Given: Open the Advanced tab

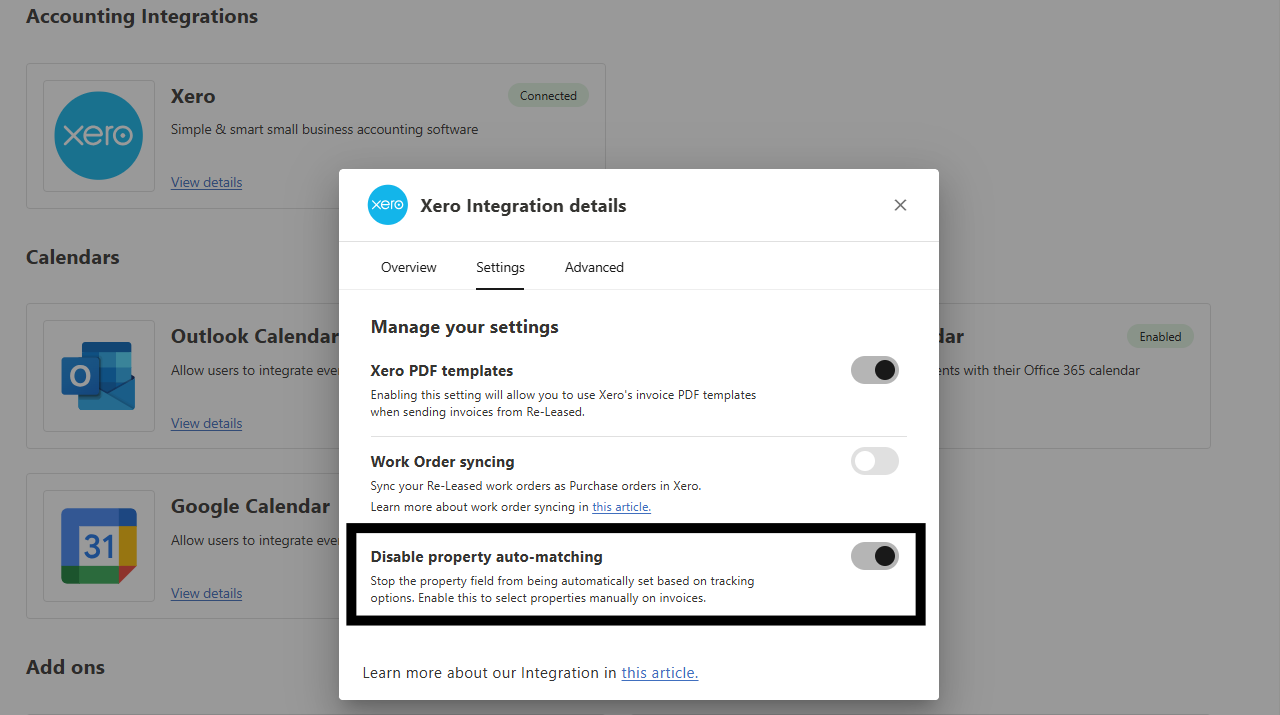Looking at the screenshot, I should 594,267.
